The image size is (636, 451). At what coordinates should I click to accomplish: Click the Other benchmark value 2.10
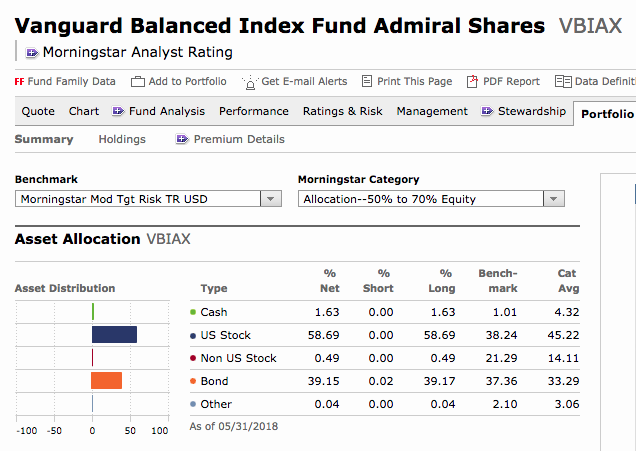(x=505, y=404)
